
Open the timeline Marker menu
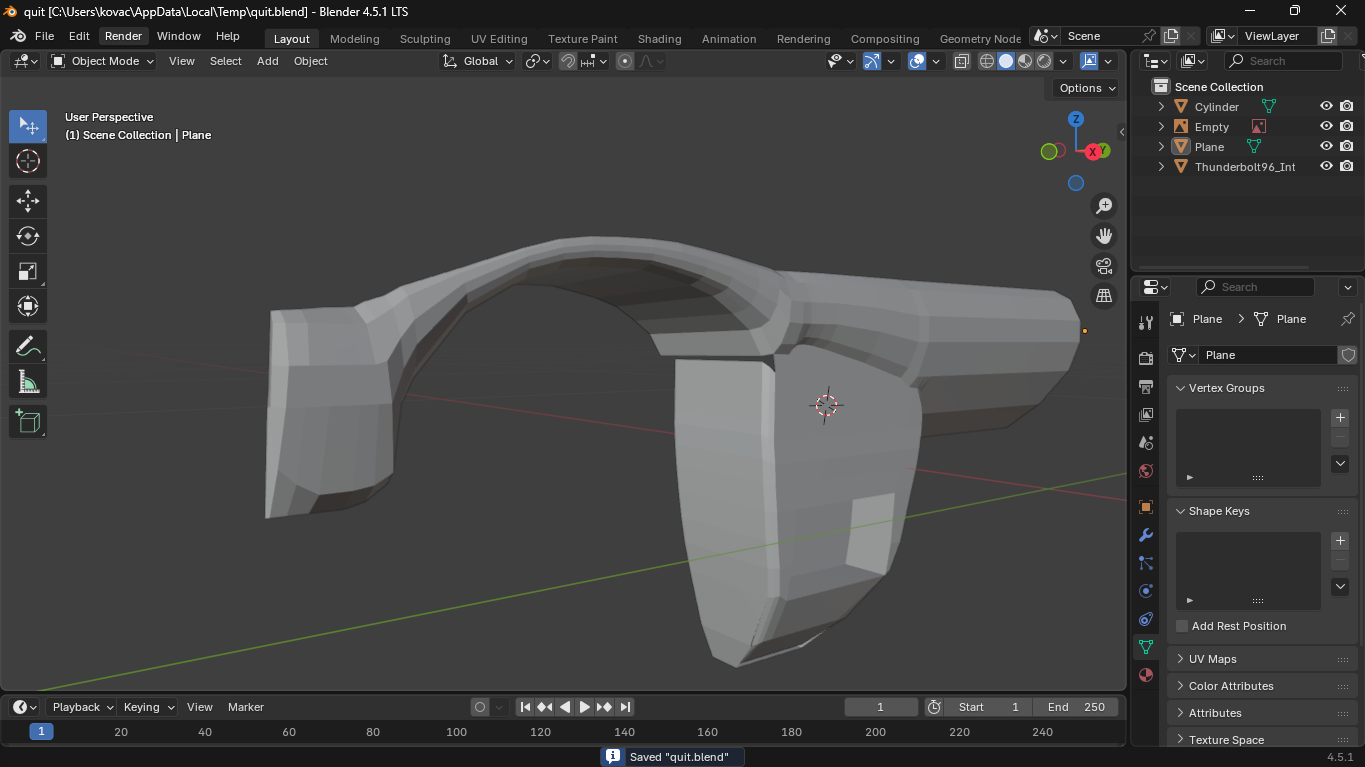tap(246, 707)
